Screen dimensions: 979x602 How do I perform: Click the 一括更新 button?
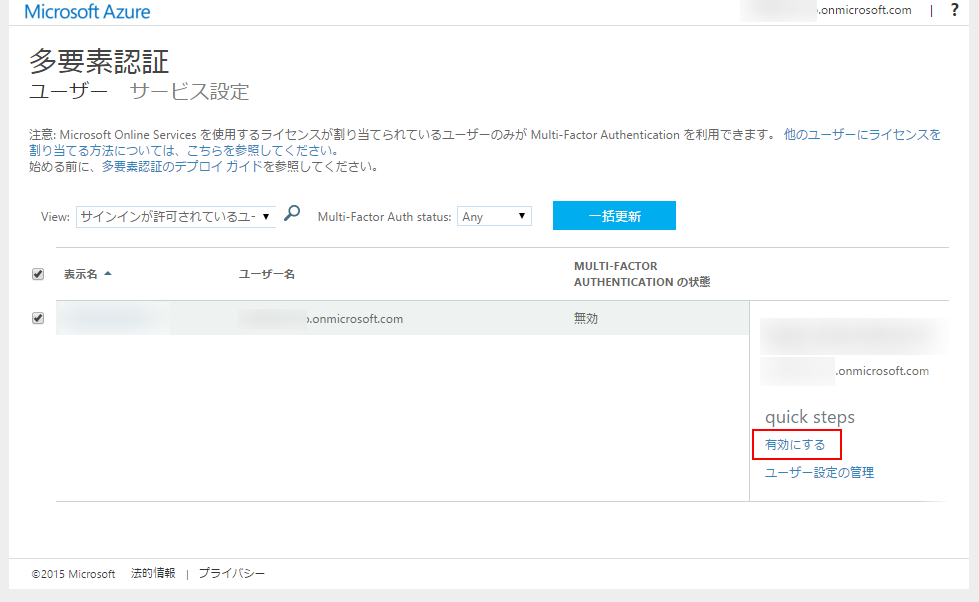point(614,215)
